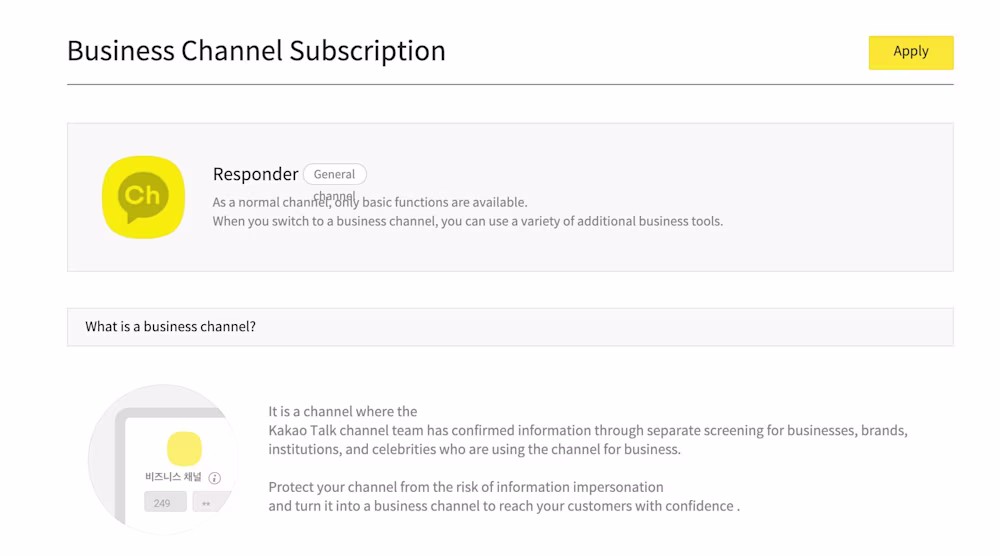The height and width of the screenshot is (556, 1000).
Task: Expand the 'What is a business channel?' section
Action: [510, 327]
